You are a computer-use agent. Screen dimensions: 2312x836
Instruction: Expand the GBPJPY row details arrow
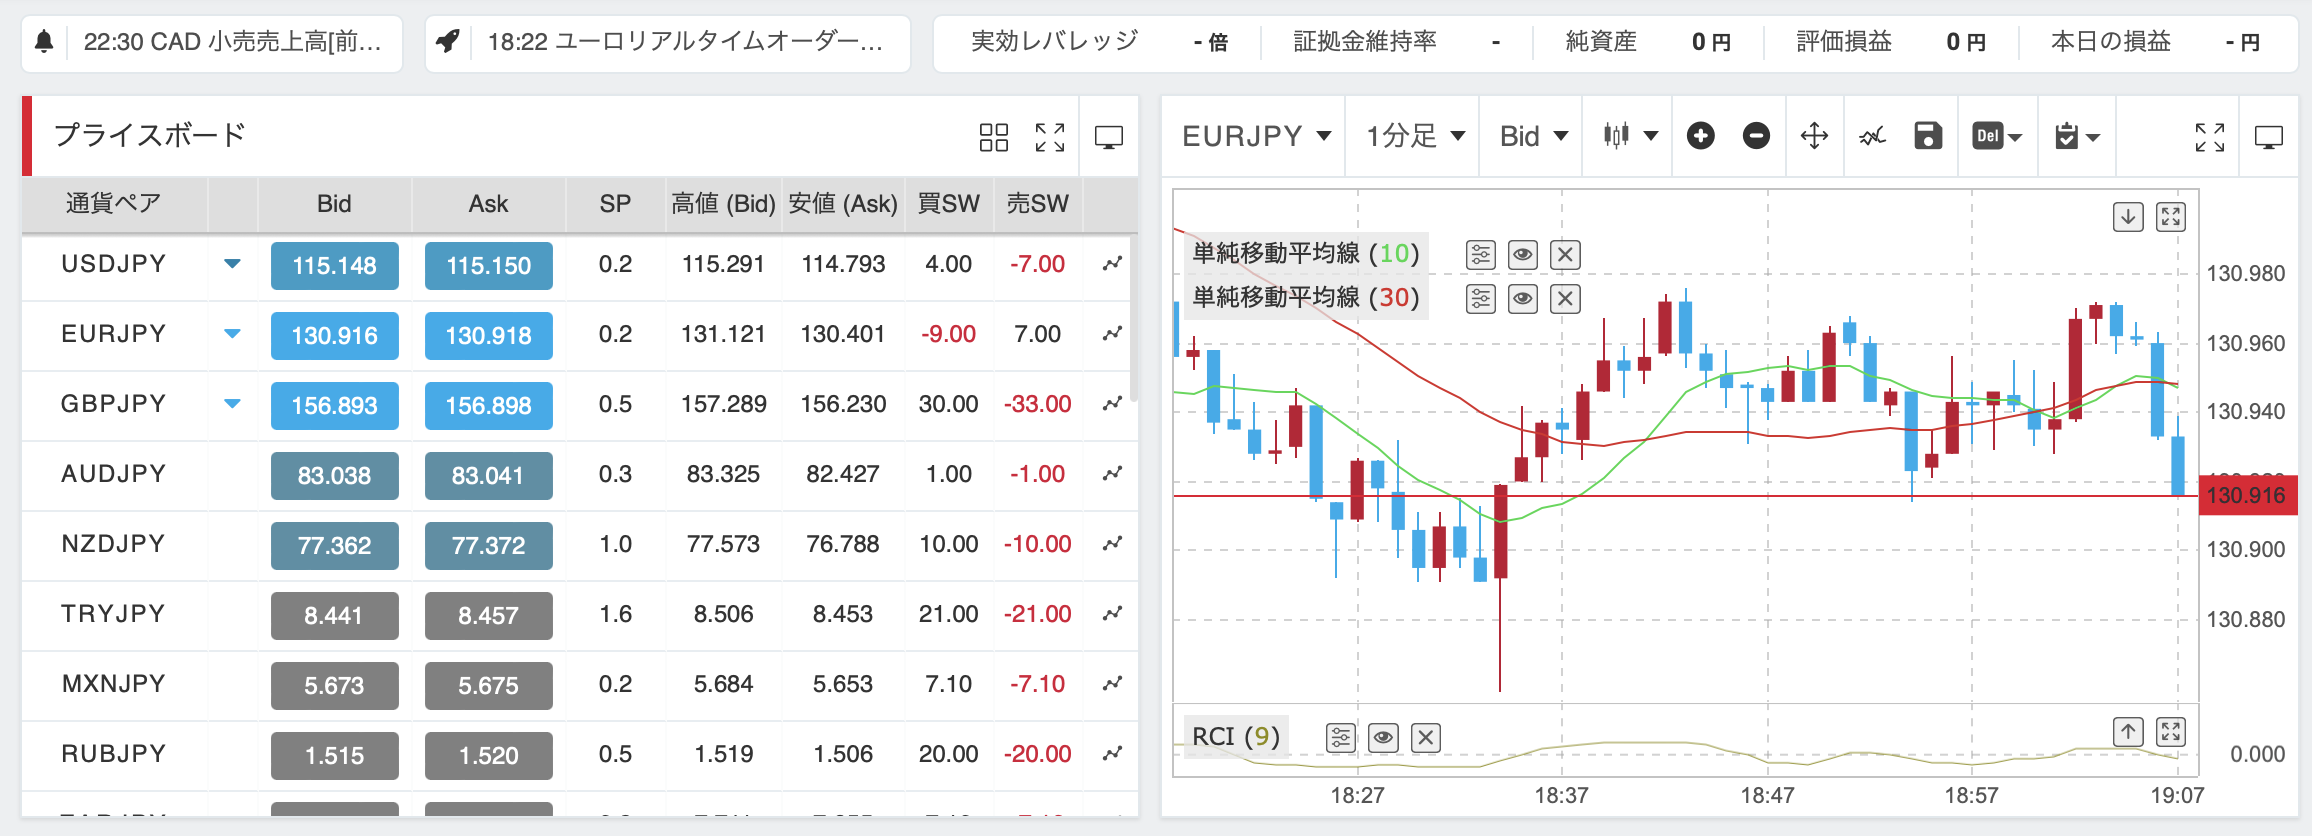pyautogui.click(x=231, y=404)
